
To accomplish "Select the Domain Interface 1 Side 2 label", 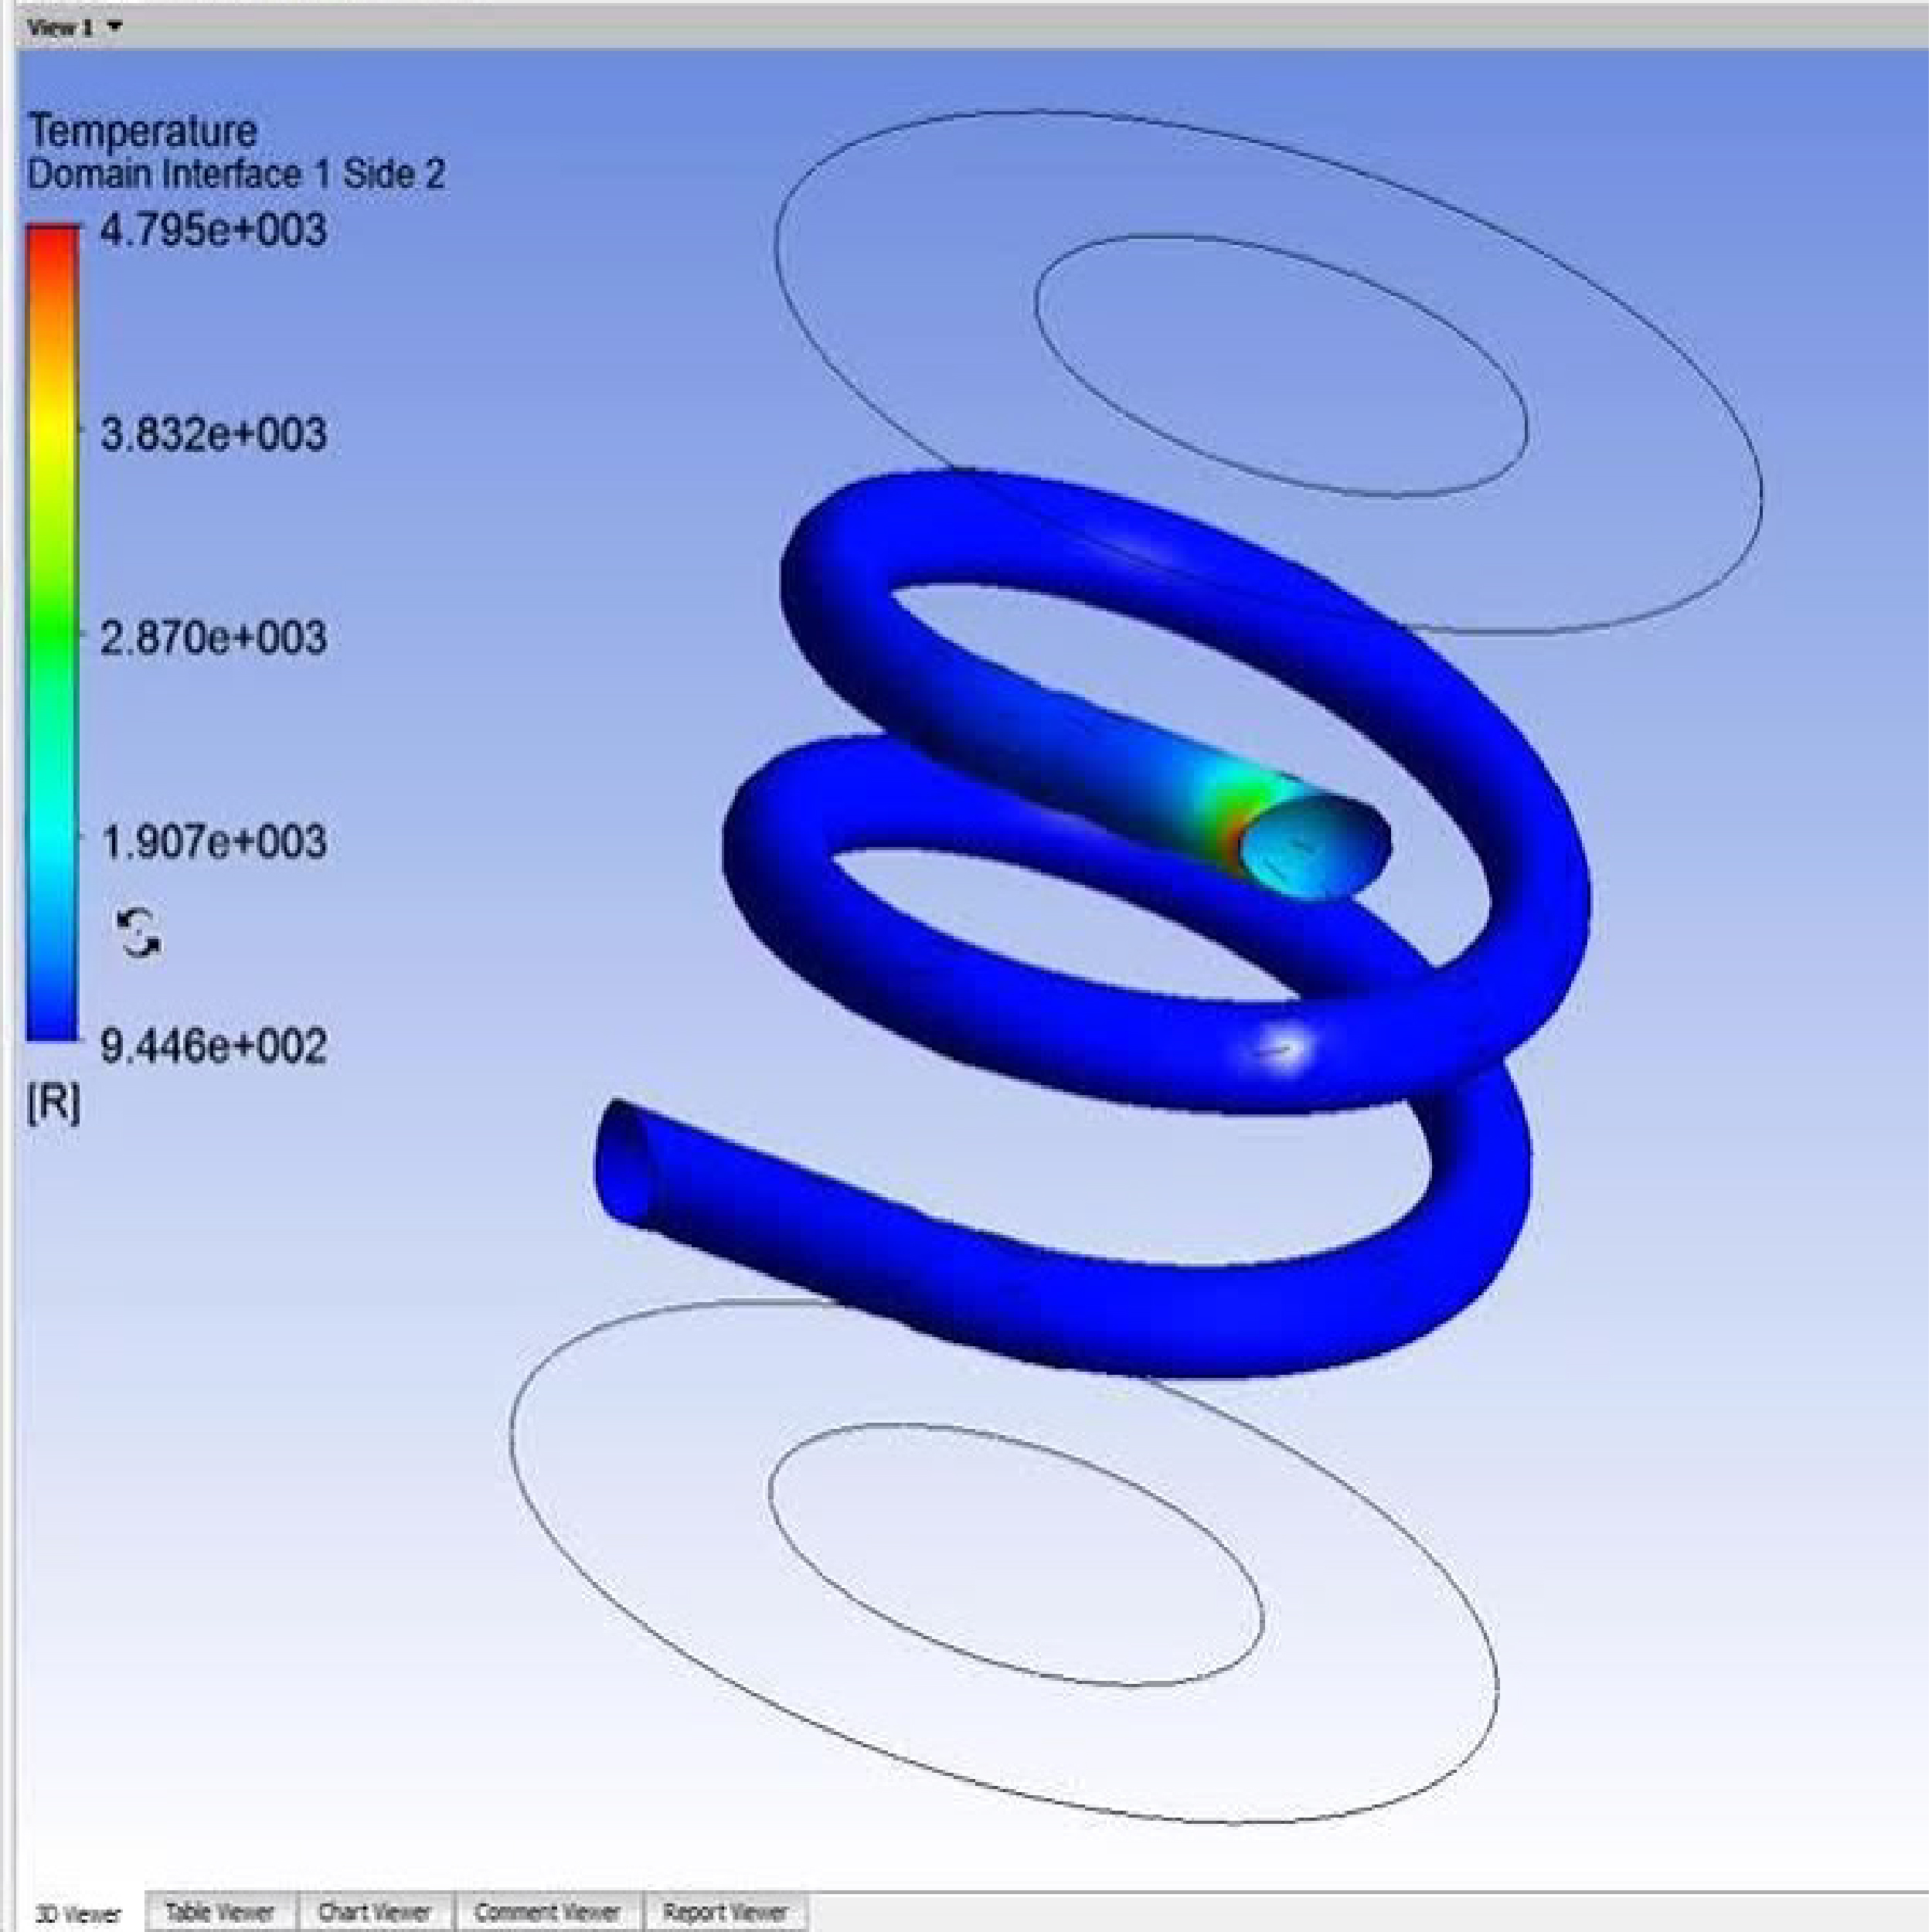I will pos(236,175).
